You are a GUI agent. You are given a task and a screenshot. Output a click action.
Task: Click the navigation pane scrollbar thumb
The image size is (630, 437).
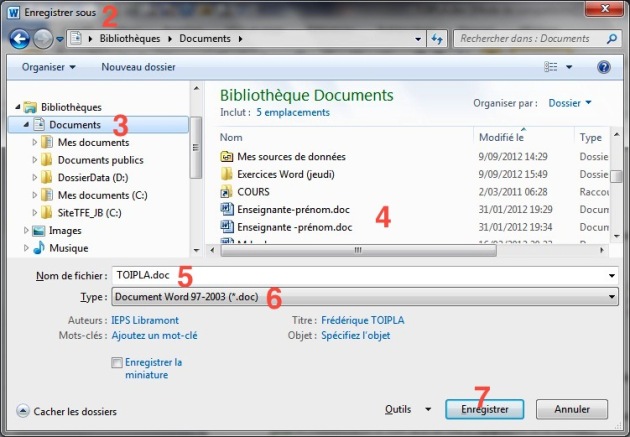(x=196, y=147)
